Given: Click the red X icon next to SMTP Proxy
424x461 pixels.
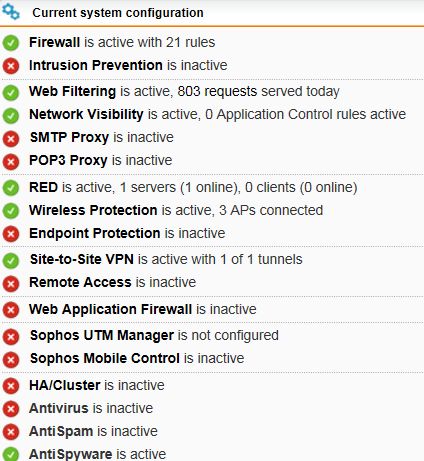Looking at the screenshot, I should click(11, 138).
